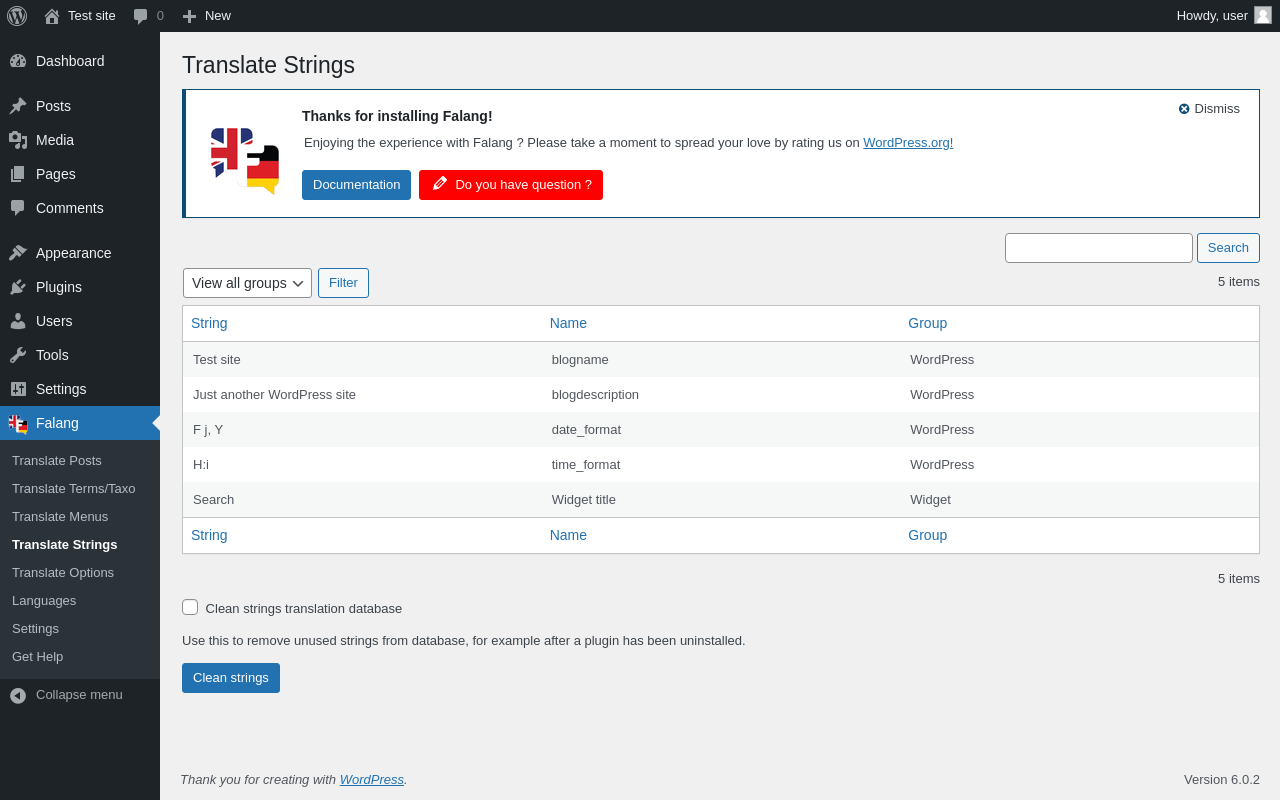Open the comments bubble in admin bar
1280x800 pixels.
click(x=141, y=16)
